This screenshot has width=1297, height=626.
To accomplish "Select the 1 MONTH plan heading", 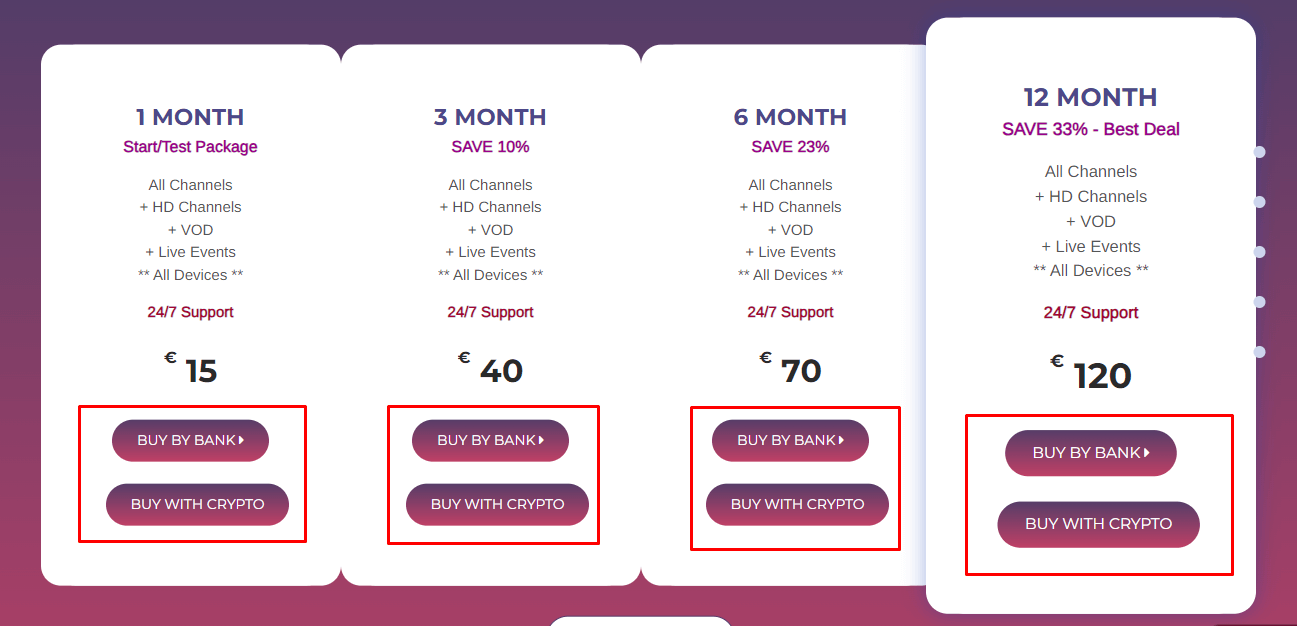I will (190, 117).
